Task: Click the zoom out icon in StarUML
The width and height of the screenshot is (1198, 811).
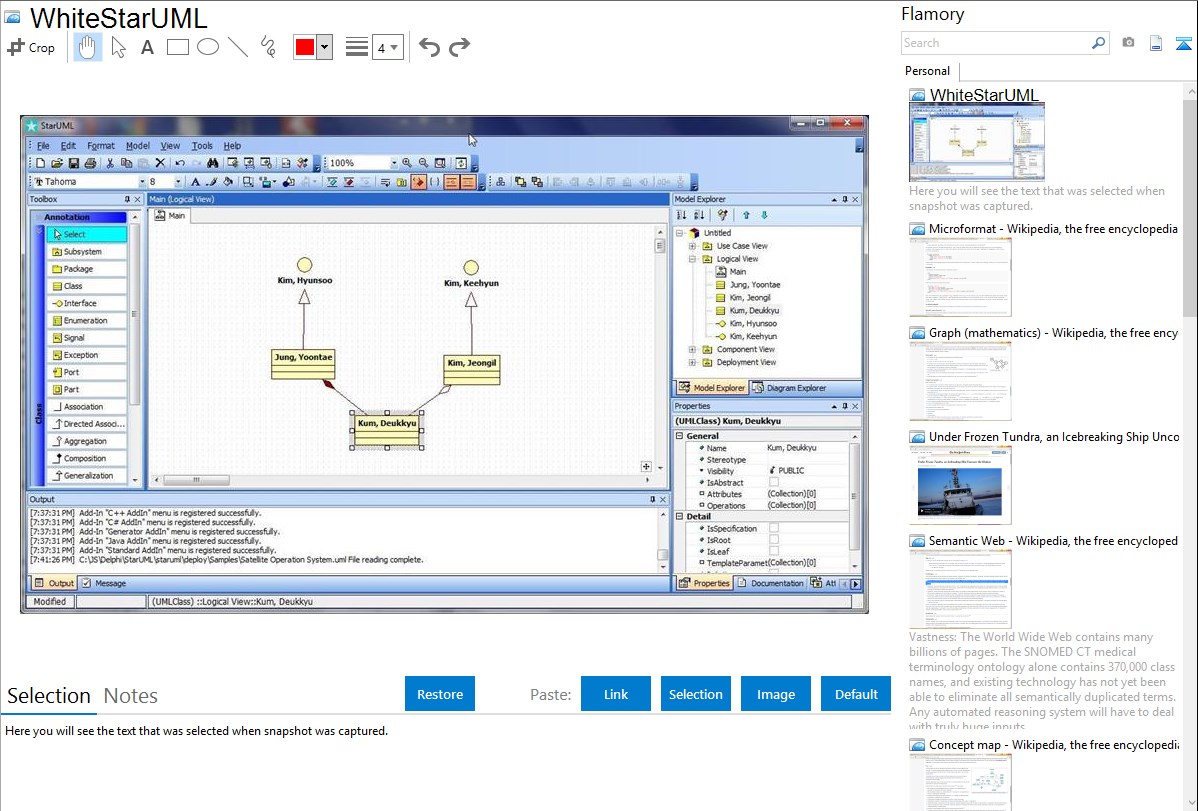Action: (423, 163)
